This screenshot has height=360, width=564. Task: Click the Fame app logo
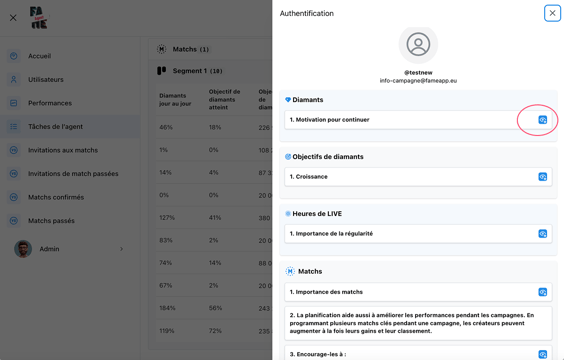pyautogui.click(x=39, y=17)
